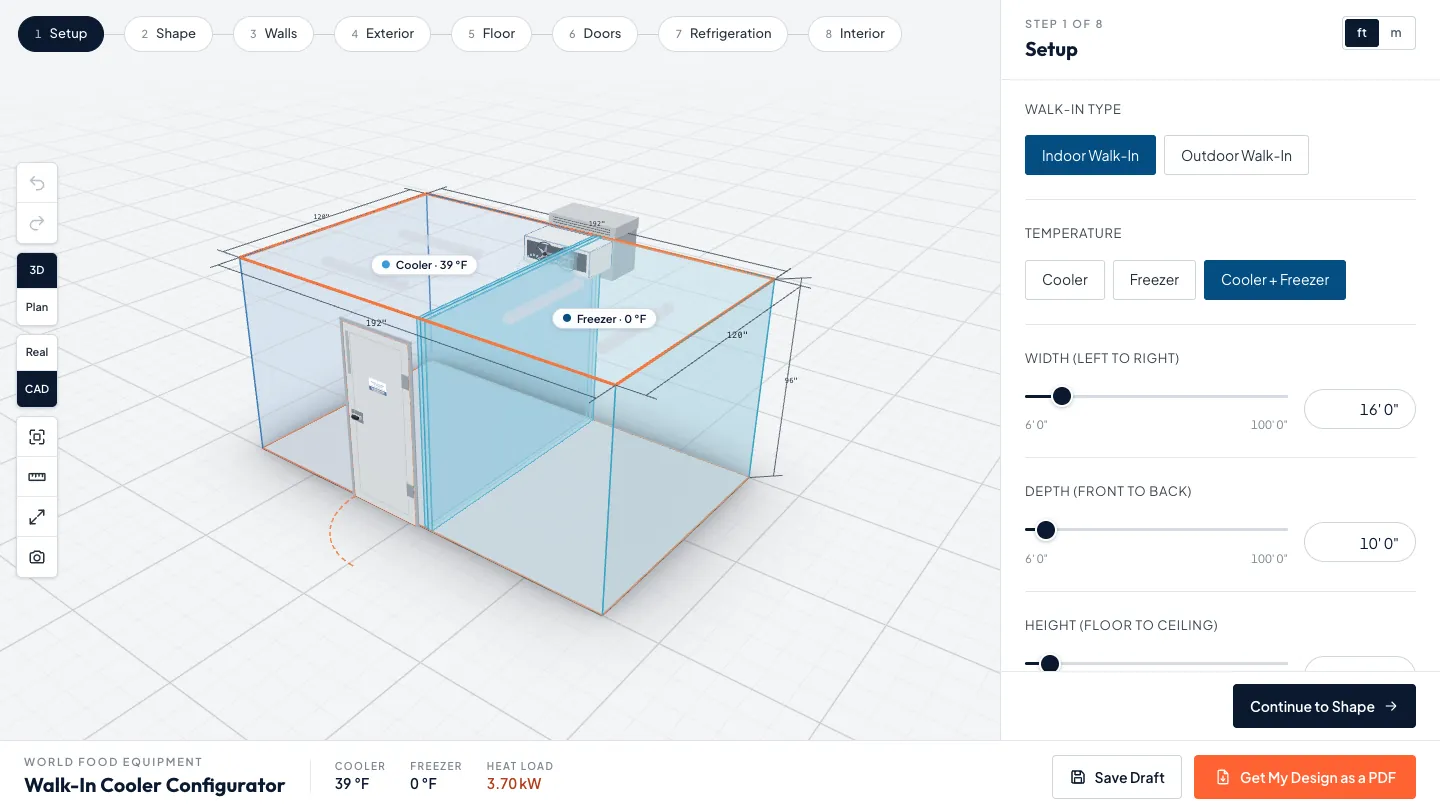Screen dimensions: 1440x812
Task: Click the footer Cooler 39 °F value
Action: tap(352, 783)
